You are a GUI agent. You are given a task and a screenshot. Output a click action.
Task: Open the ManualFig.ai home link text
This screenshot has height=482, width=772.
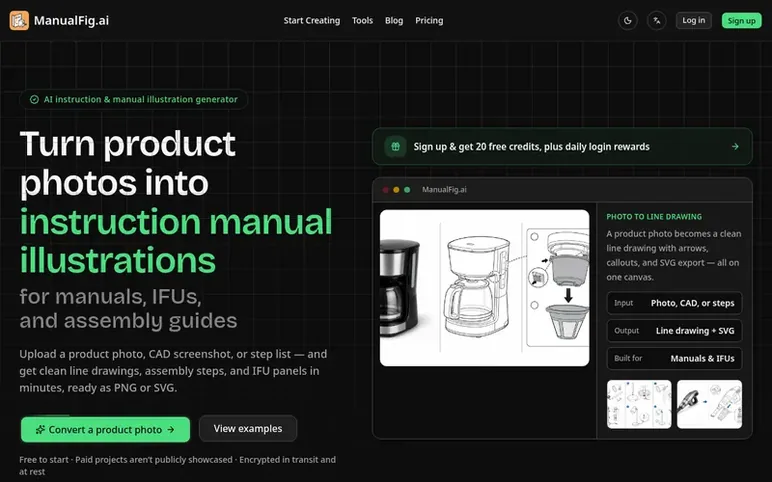pyautogui.click(x=71, y=21)
